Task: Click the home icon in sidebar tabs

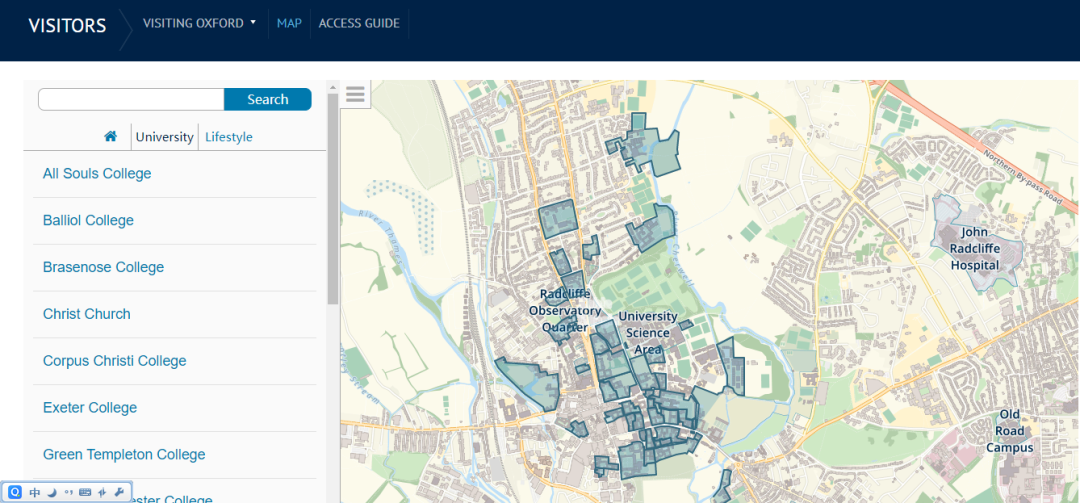Action: pyautogui.click(x=111, y=136)
